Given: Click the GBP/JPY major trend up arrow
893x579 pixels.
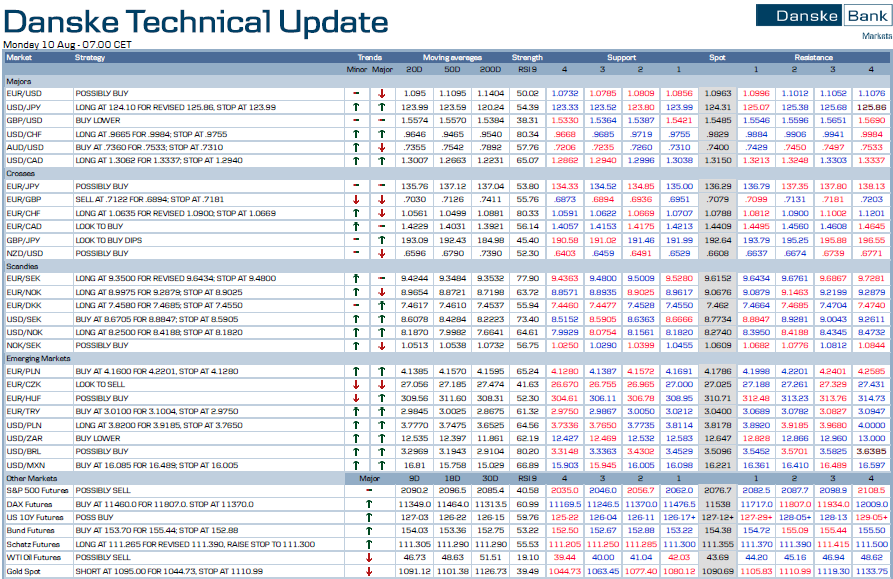Looking at the screenshot, I should (x=381, y=240).
